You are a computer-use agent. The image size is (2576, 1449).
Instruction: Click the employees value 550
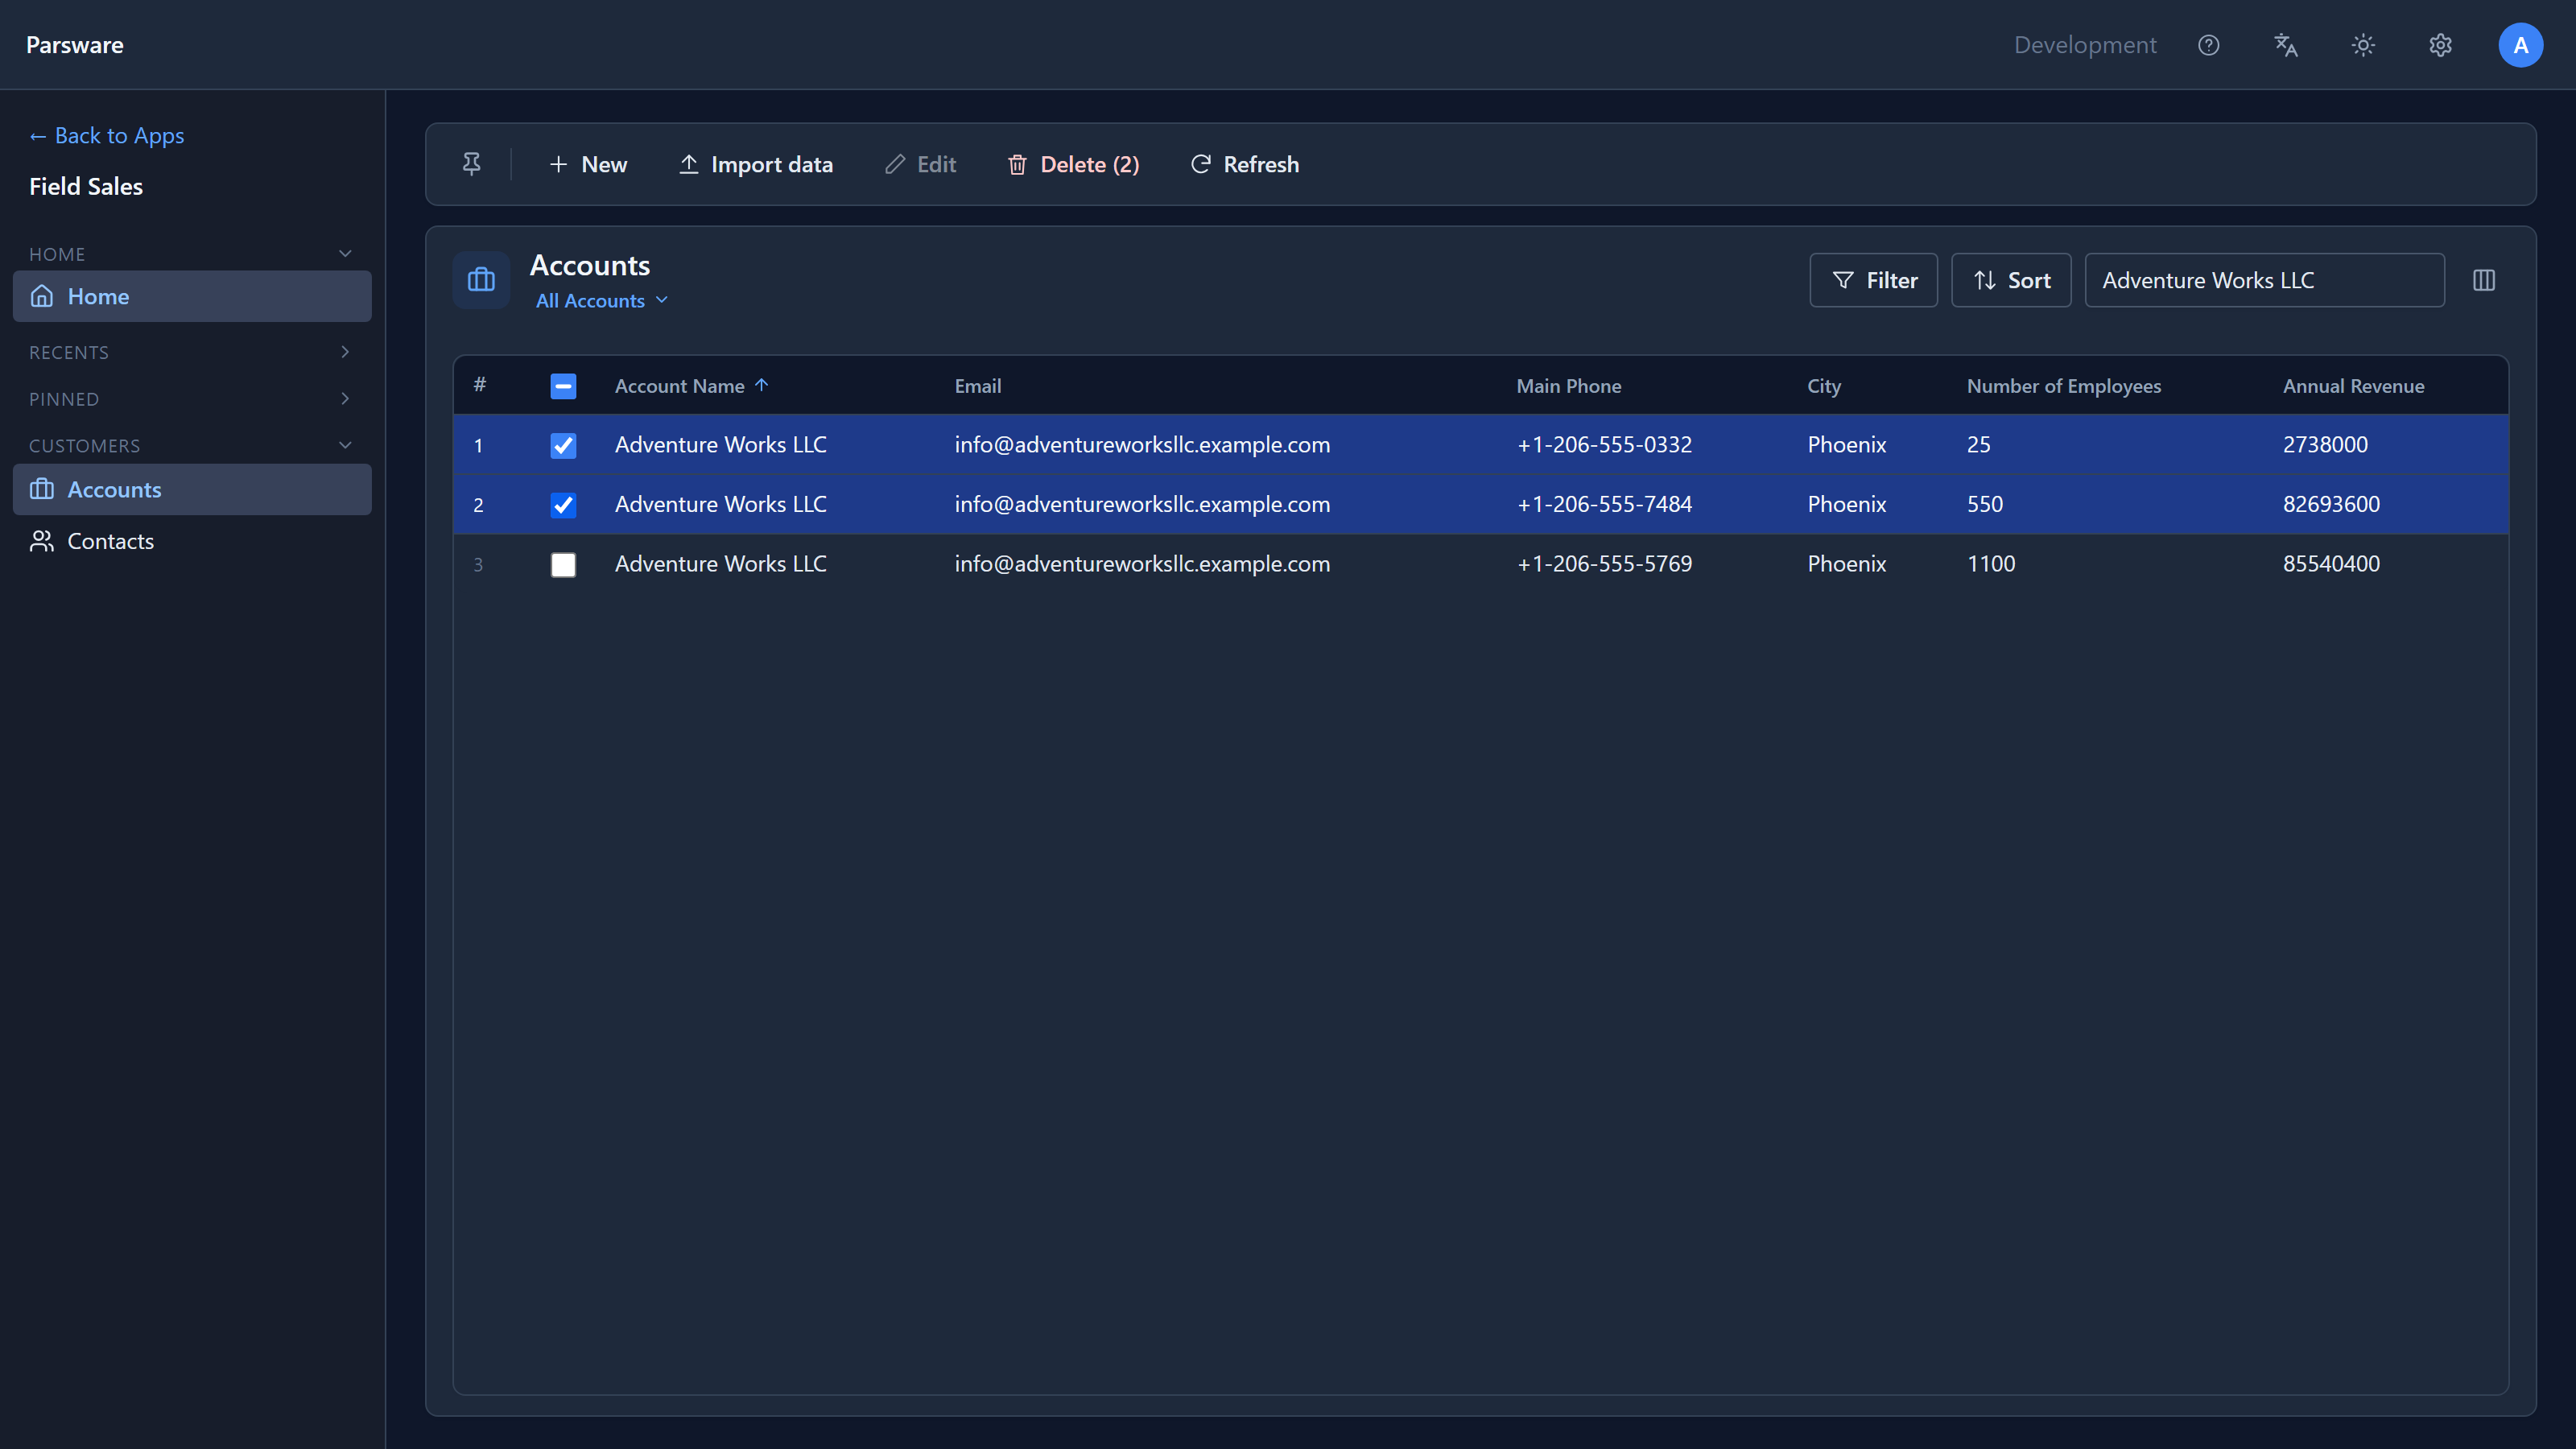tap(1984, 504)
